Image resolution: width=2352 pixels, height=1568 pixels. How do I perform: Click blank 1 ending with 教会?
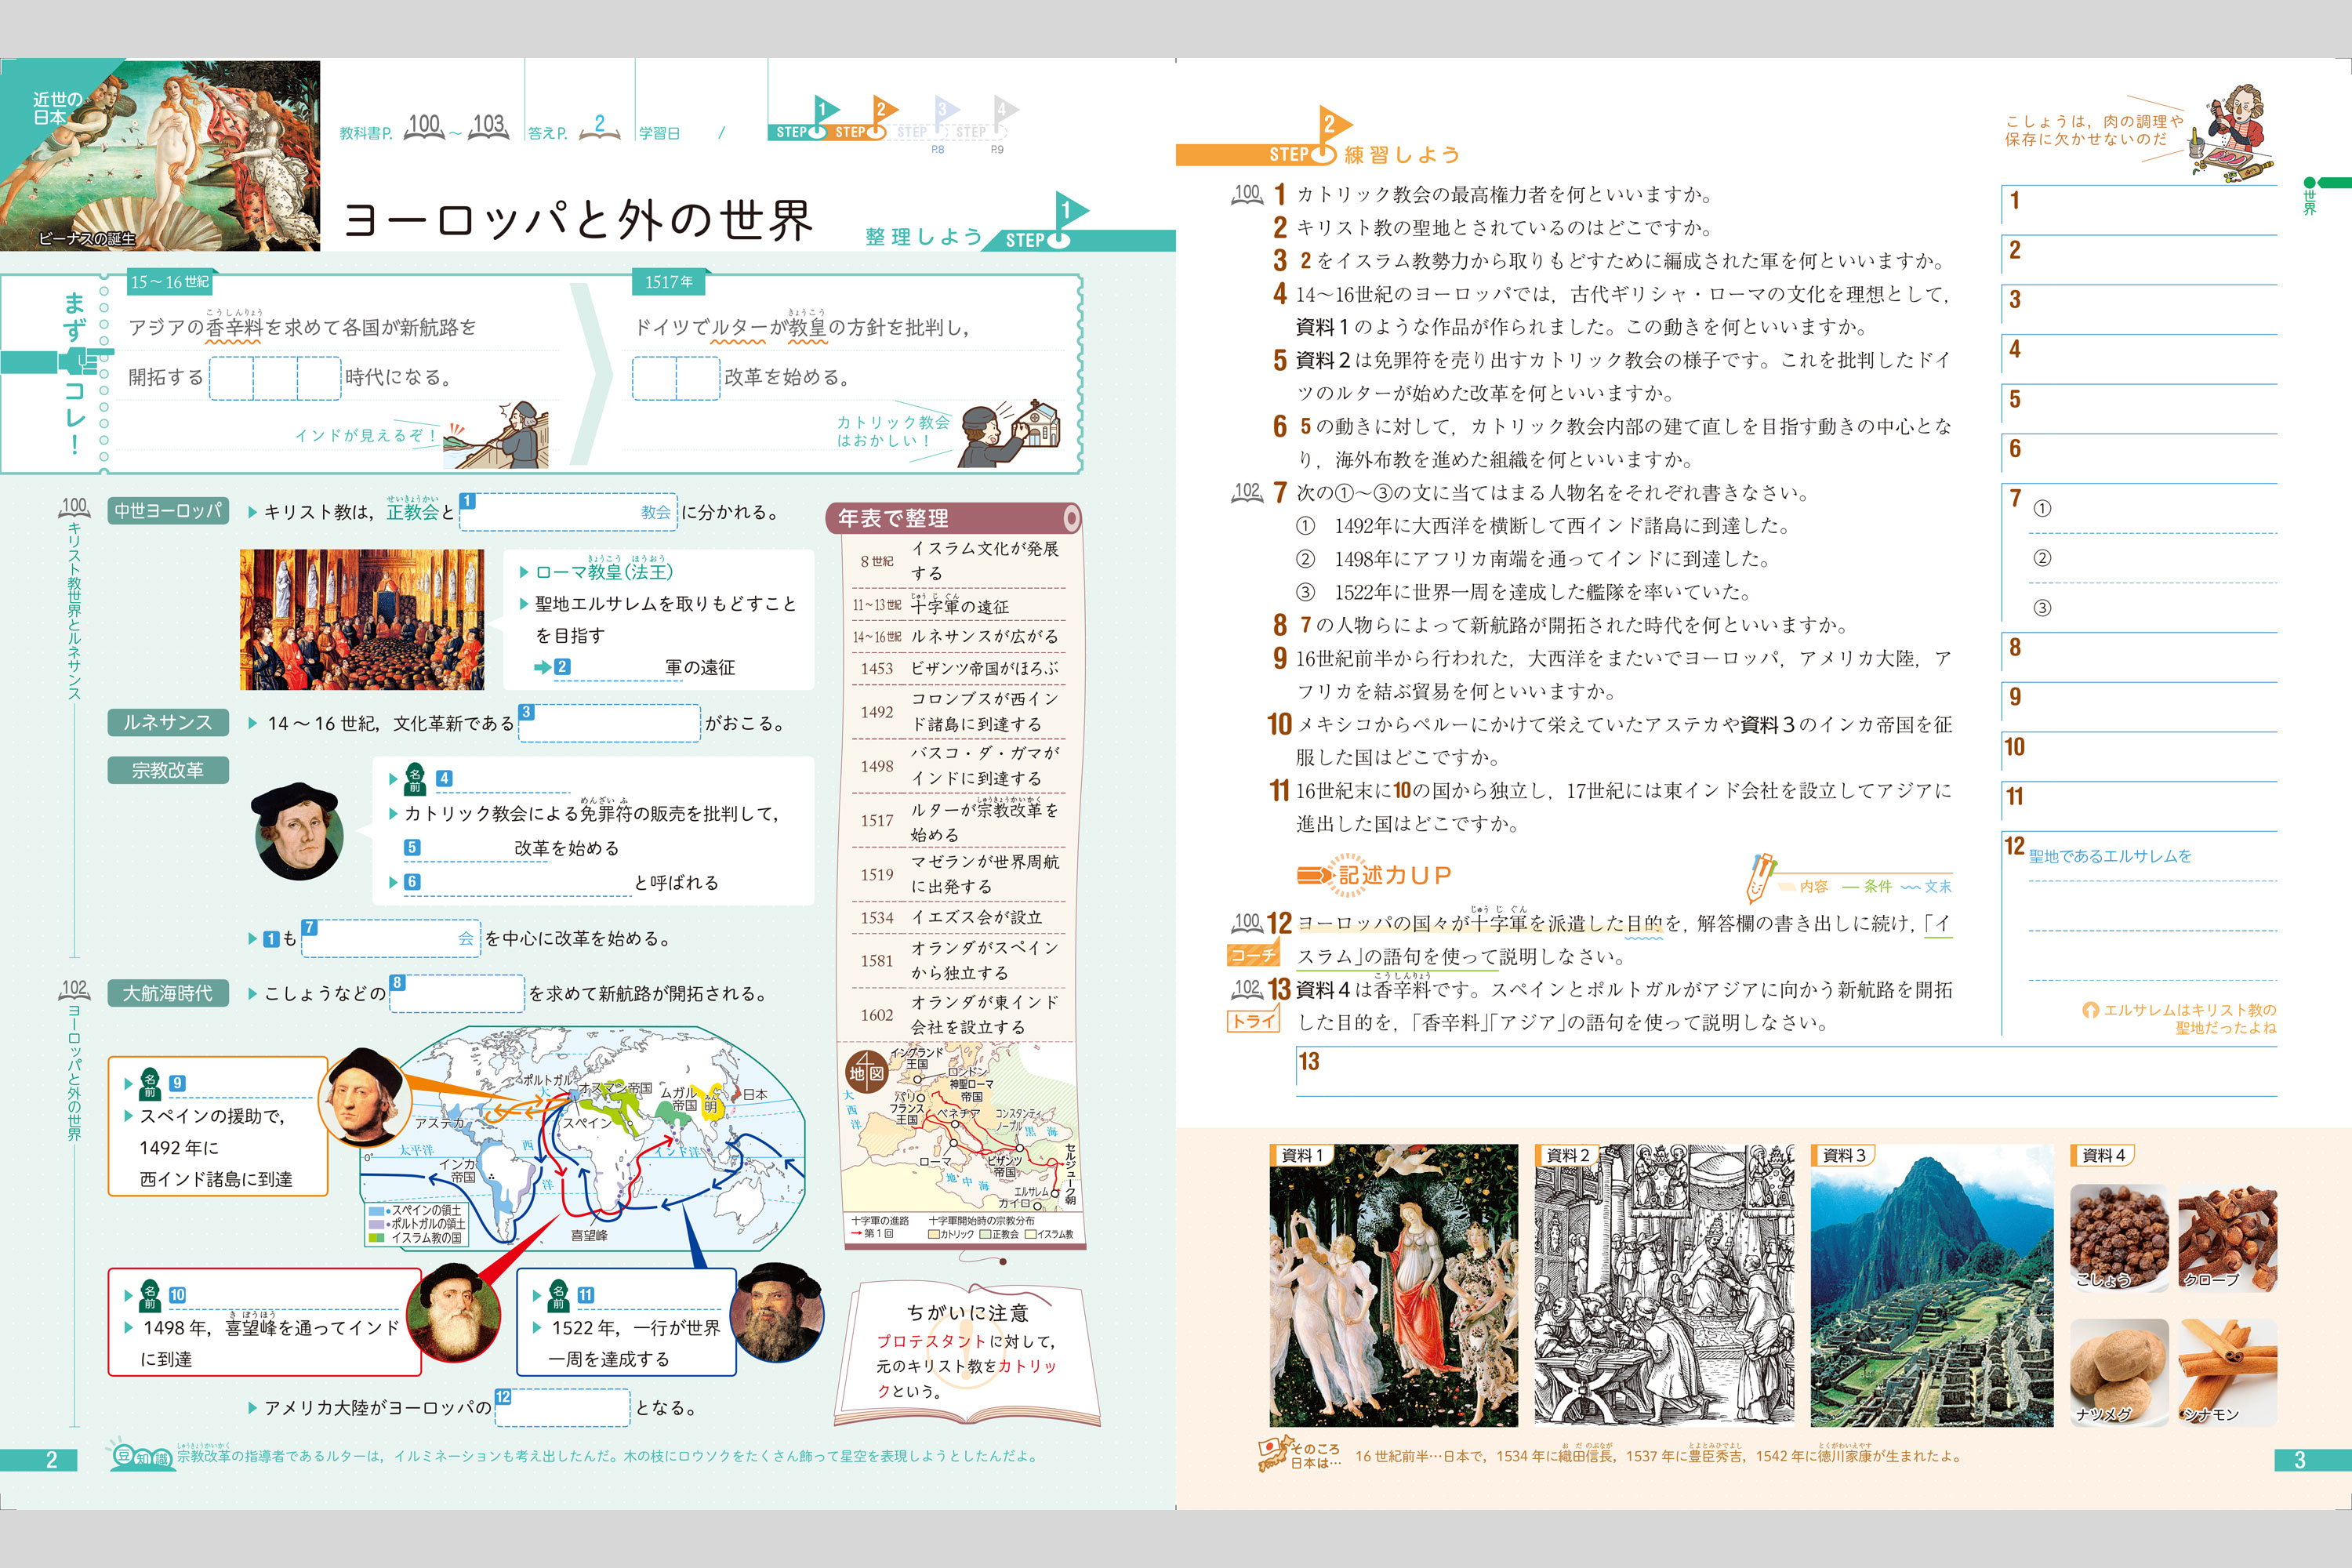568,512
